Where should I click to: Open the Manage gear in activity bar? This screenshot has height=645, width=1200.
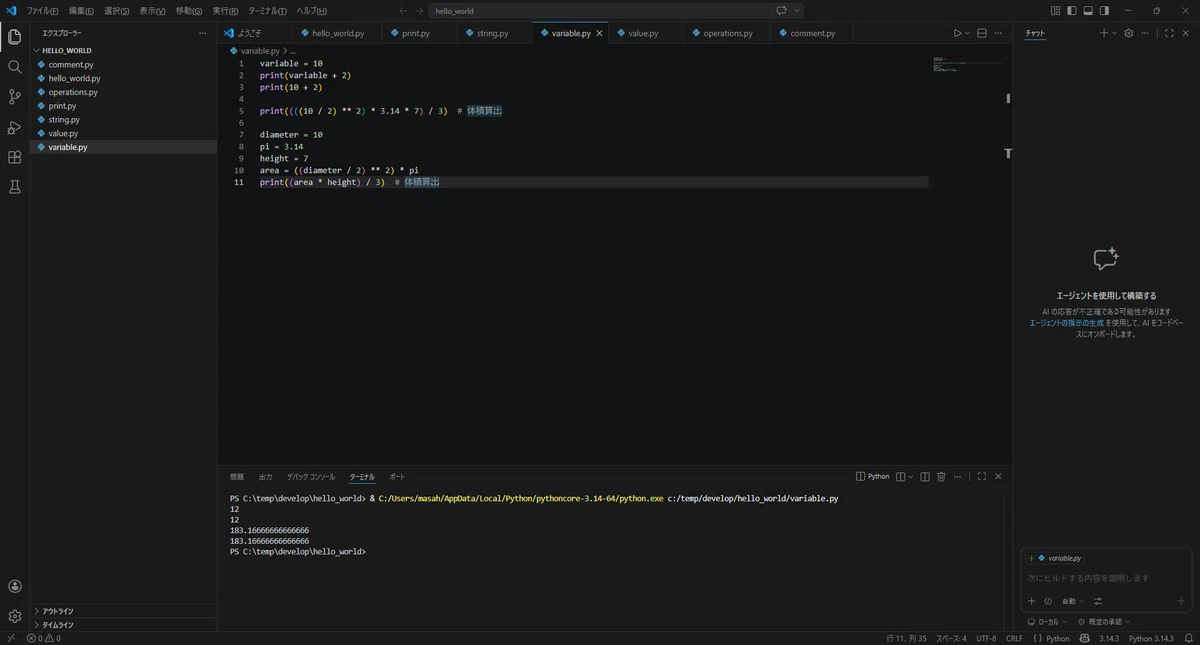coord(14,616)
